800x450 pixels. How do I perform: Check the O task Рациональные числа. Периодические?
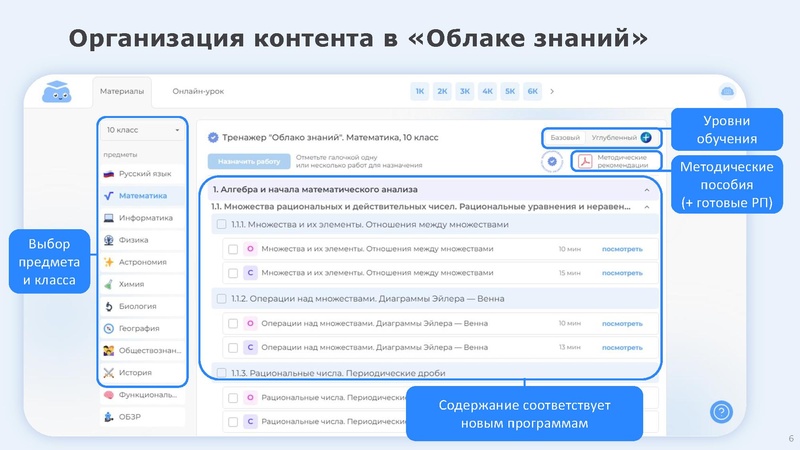[x=233, y=397]
